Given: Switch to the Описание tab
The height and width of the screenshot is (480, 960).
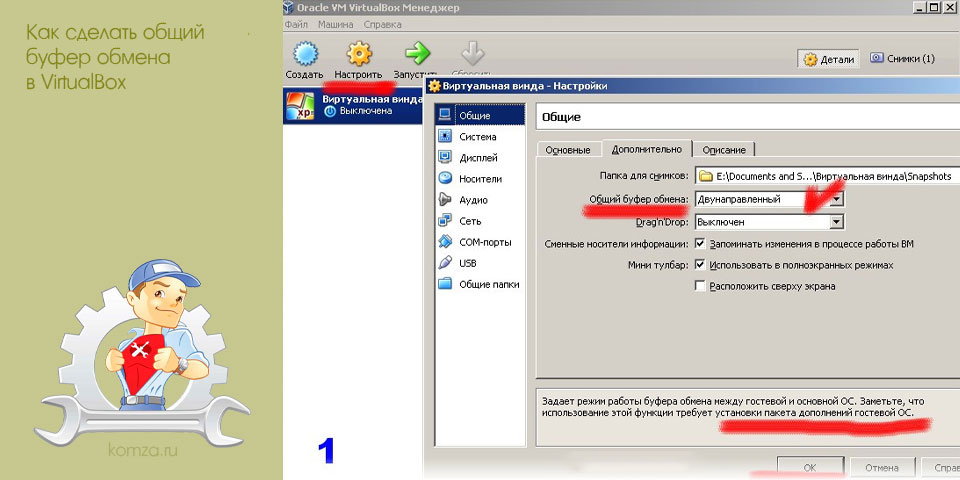Looking at the screenshot, I should click(x=724, y=150).
